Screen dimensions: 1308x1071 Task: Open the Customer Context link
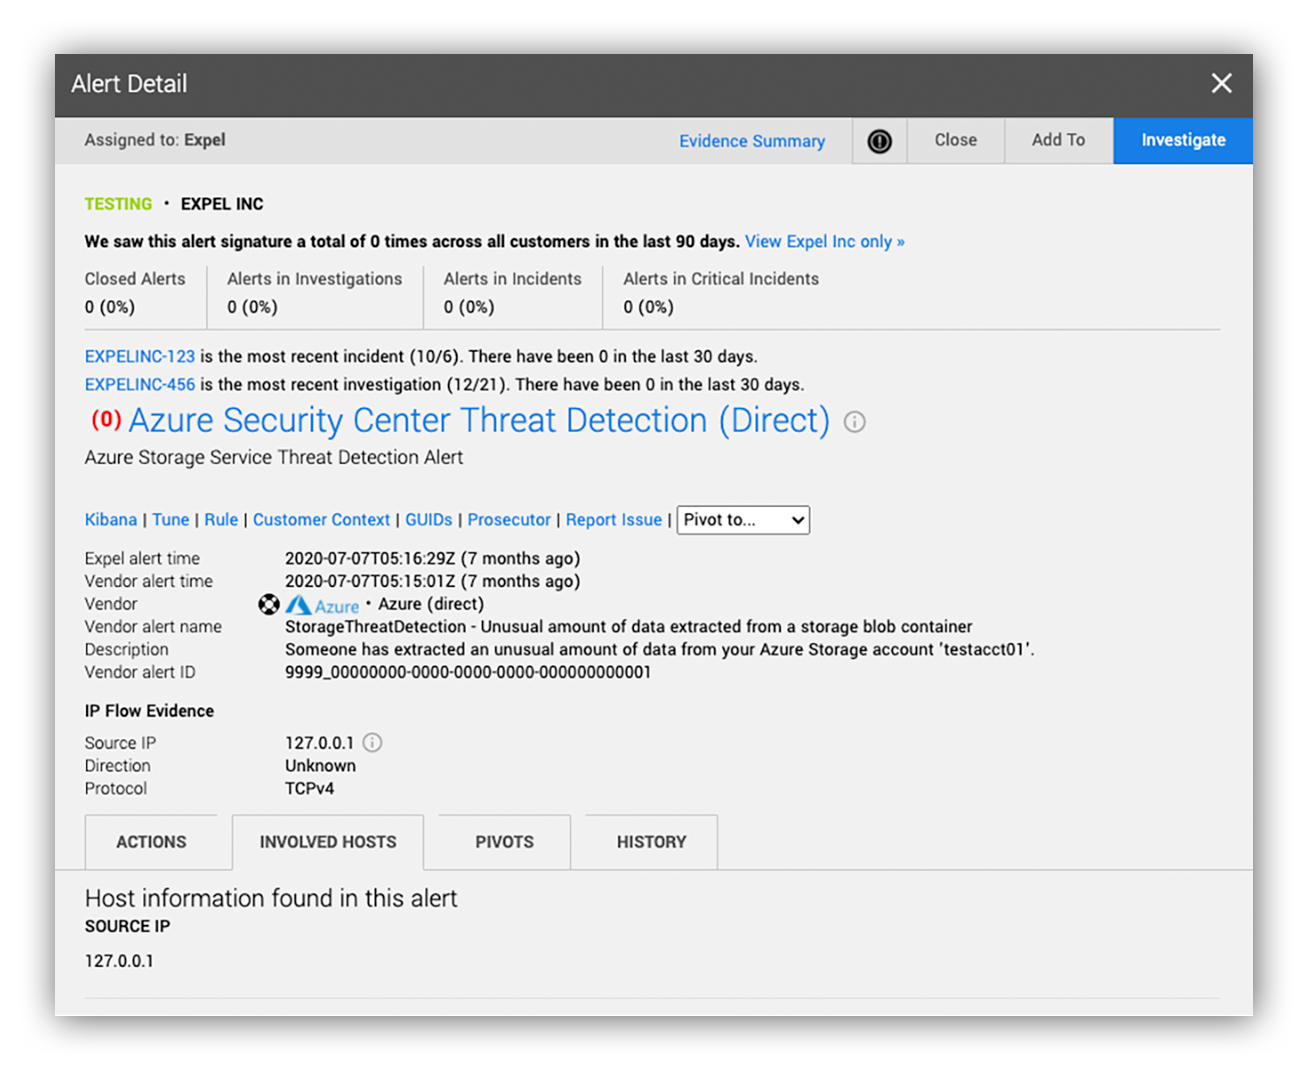[x=321, y=519]
